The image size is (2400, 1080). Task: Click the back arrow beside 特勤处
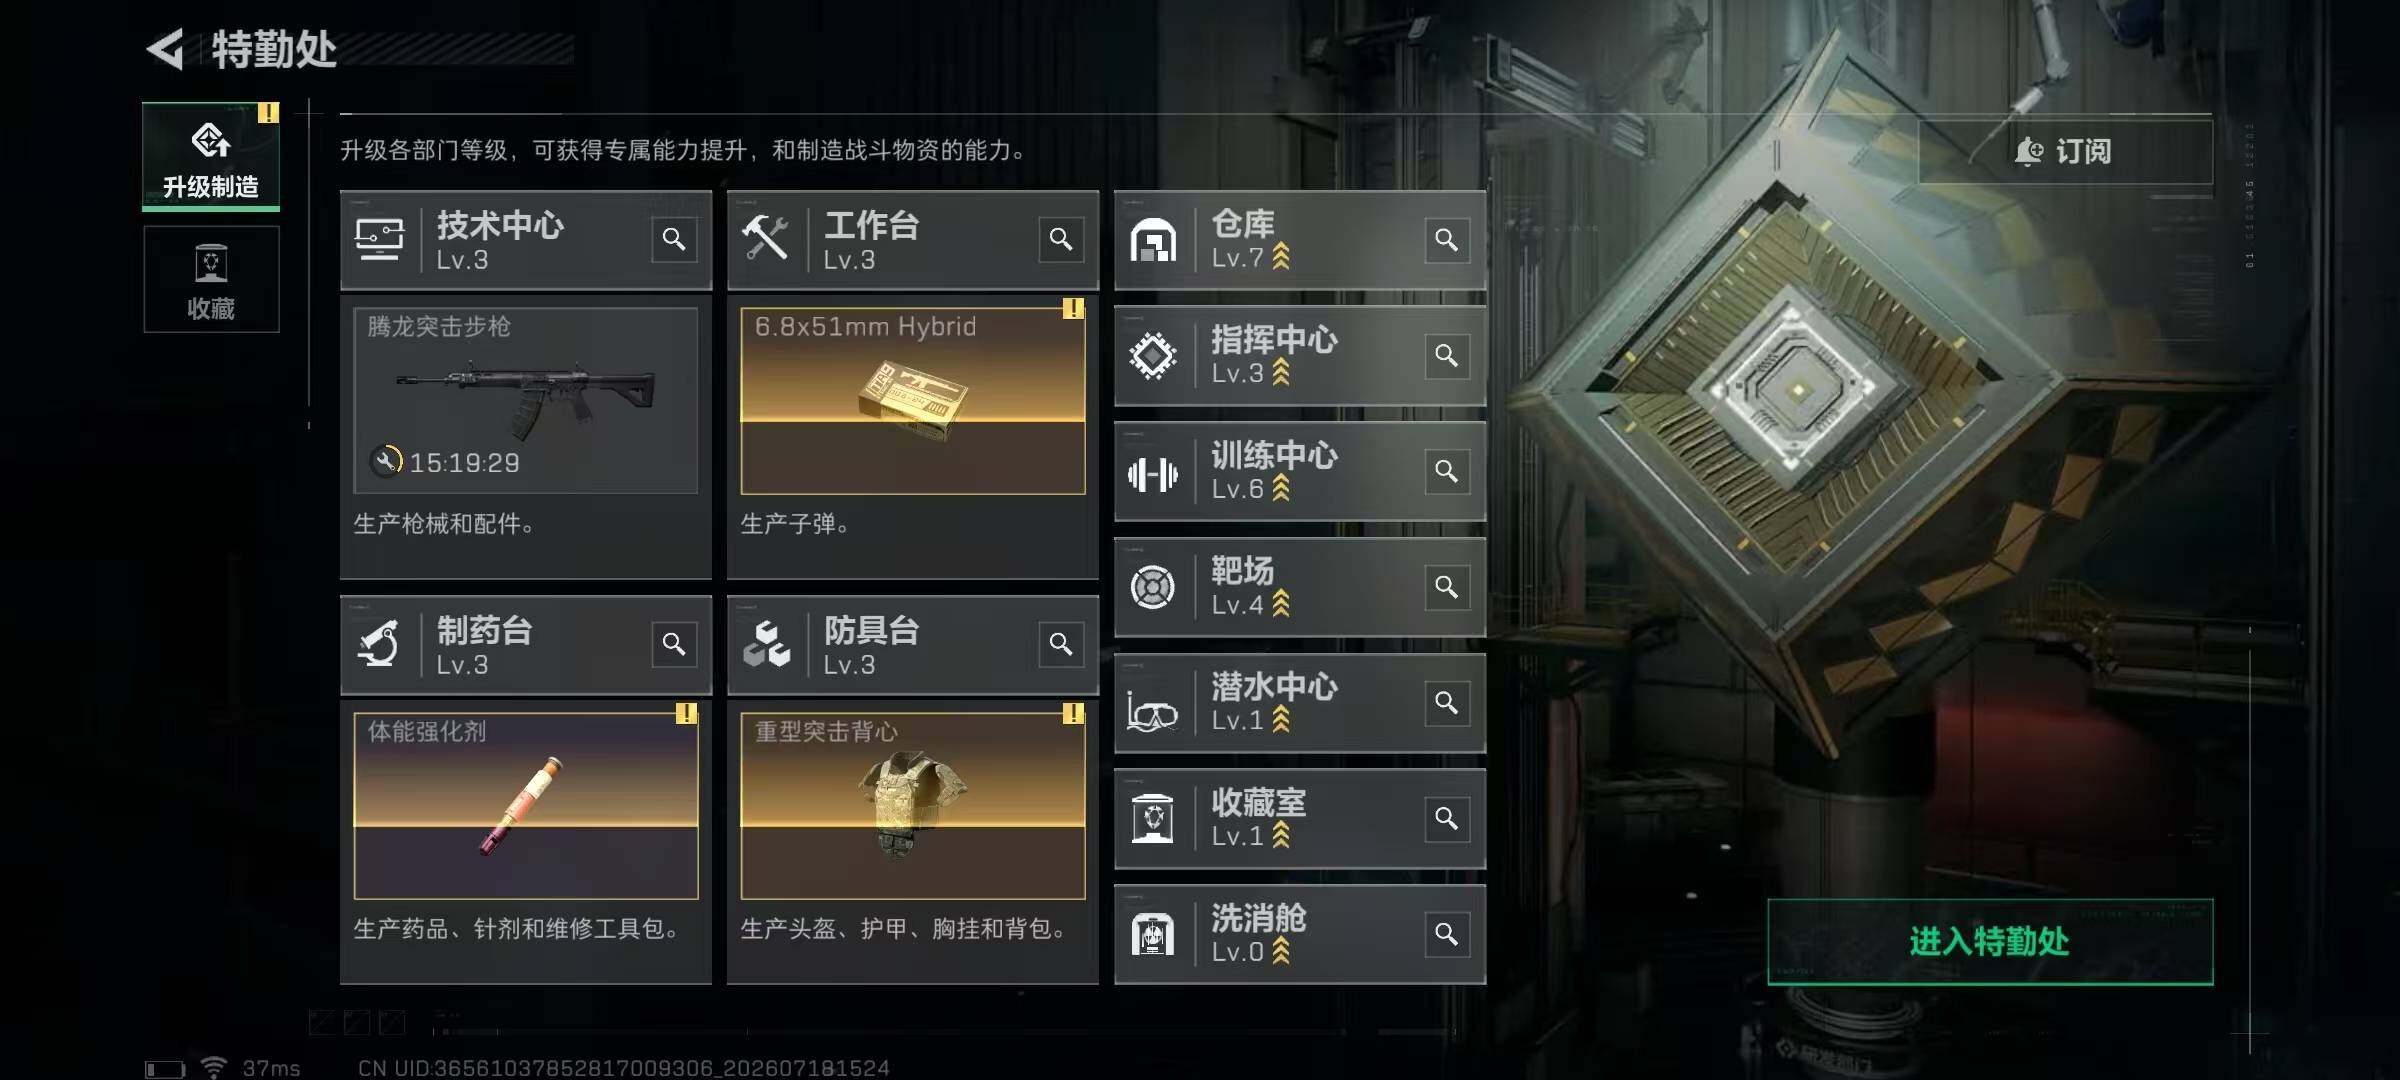166,49
